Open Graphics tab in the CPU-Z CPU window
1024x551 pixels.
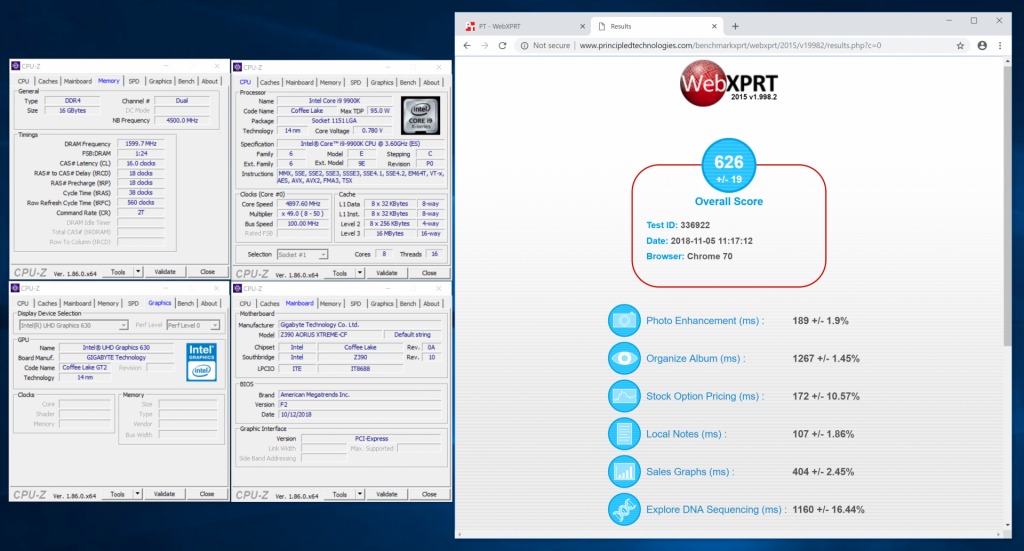pyautogui.click(x=382, y=82)
